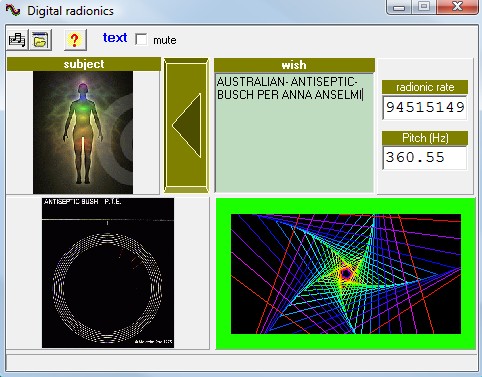Click the Antiseptic Bush circle image
The width and height of the screenshot is (482, 377).
click(108, 273)
